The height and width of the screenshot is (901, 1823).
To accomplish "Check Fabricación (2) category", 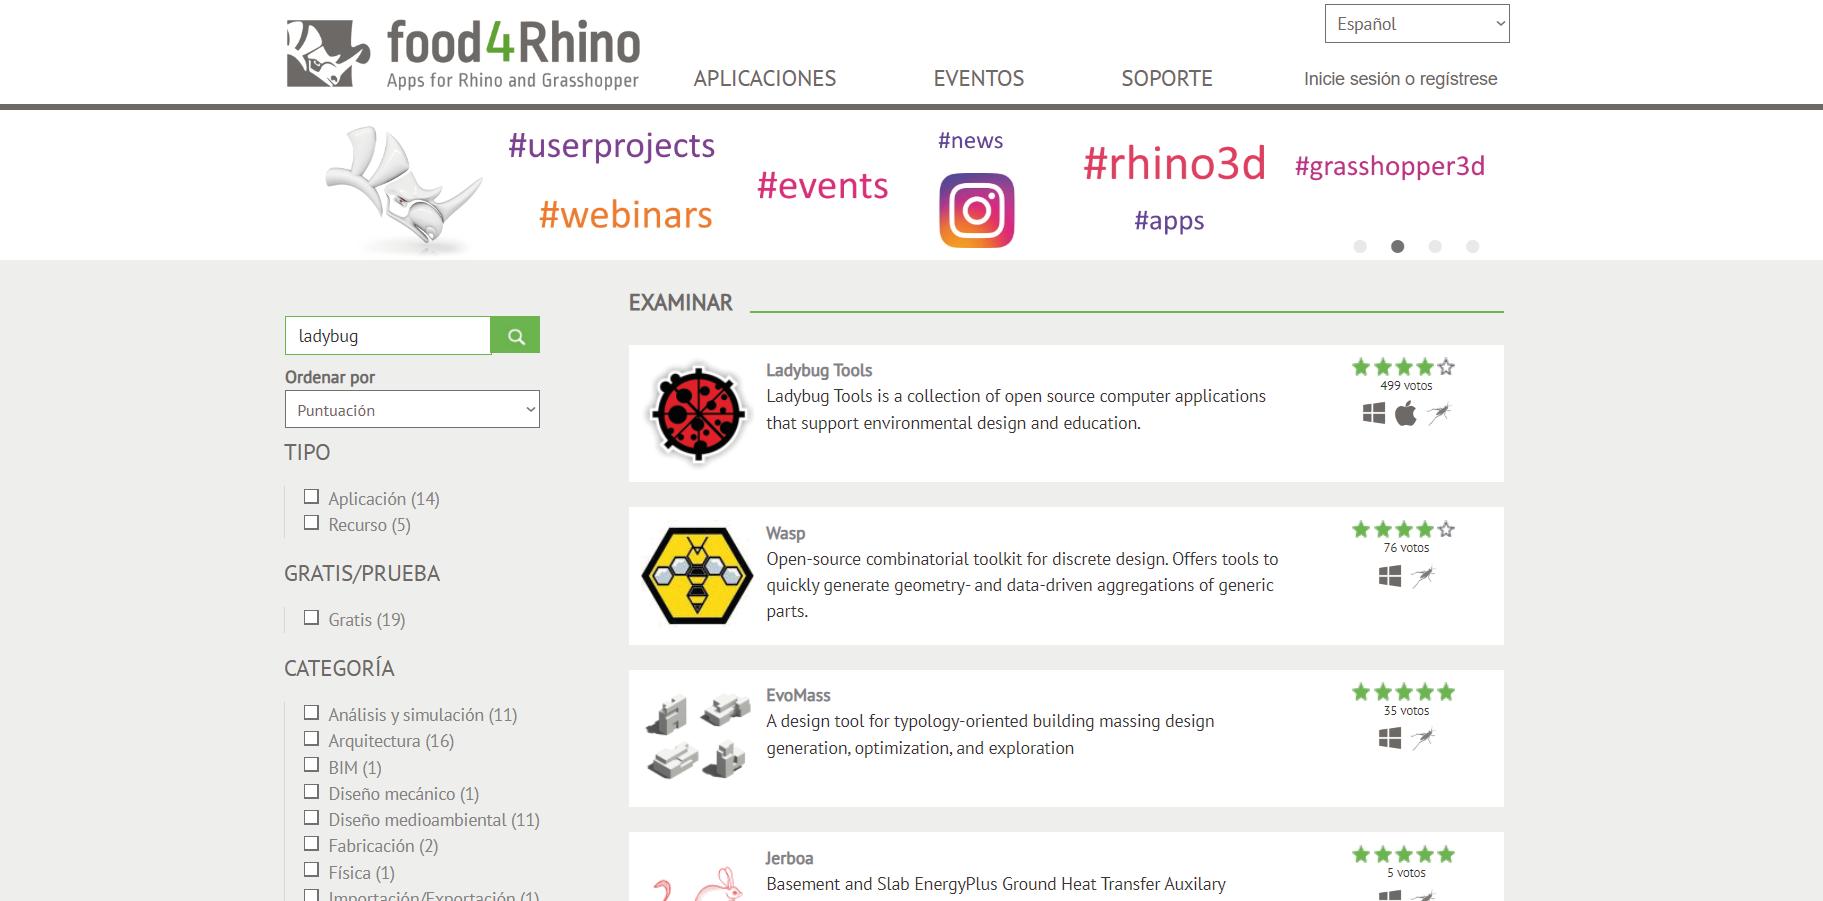I will pyautogui.click(x=311, y=844).
